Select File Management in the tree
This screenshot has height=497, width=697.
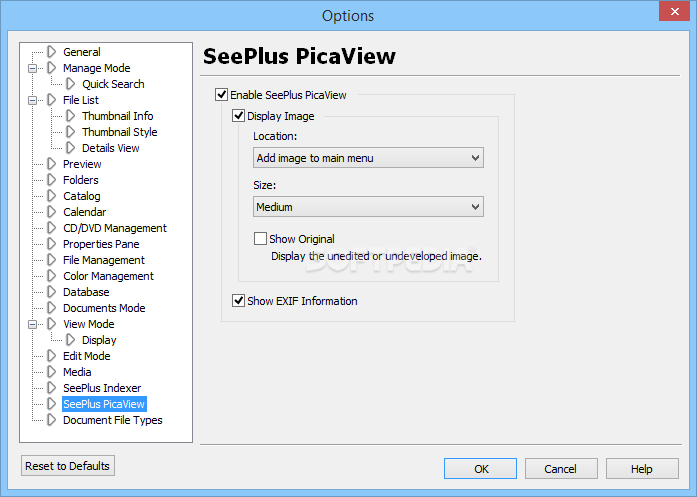[104, 260]
